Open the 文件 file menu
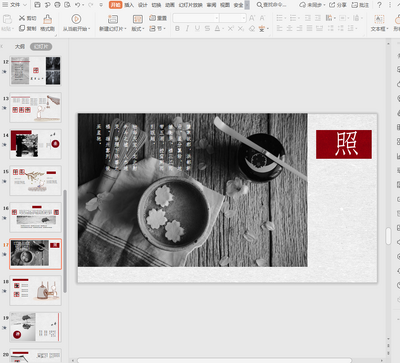Image resolution: width=400 pixels, height=363 pixels. (15, 5)
